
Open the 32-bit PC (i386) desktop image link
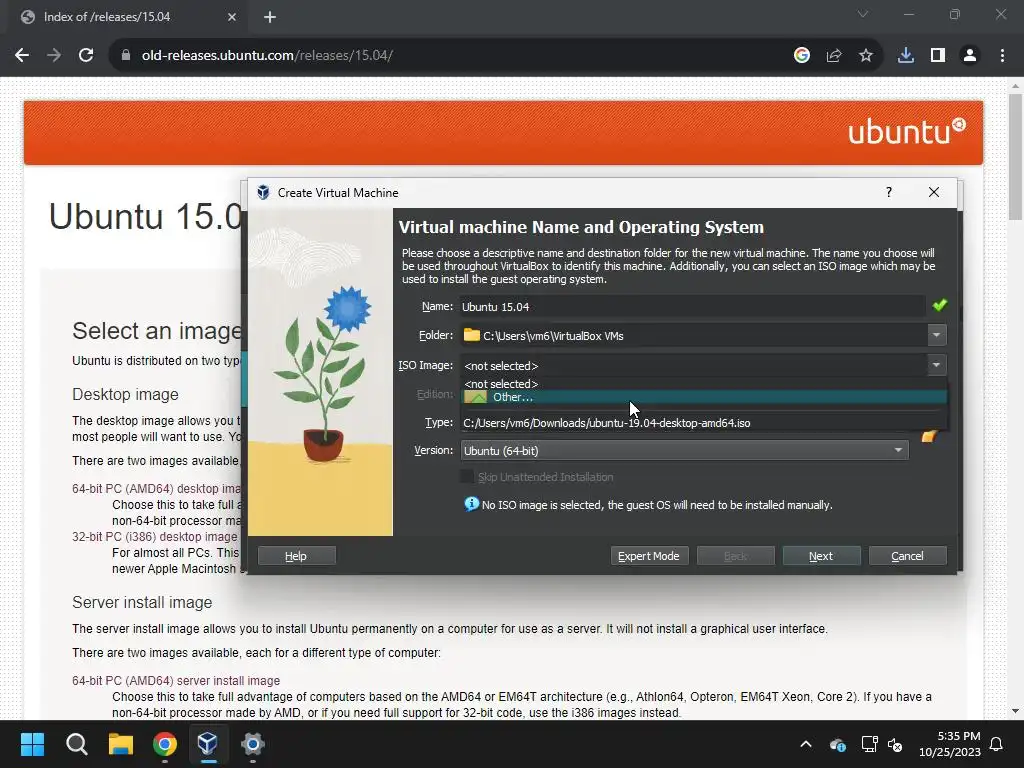(155, 537)
